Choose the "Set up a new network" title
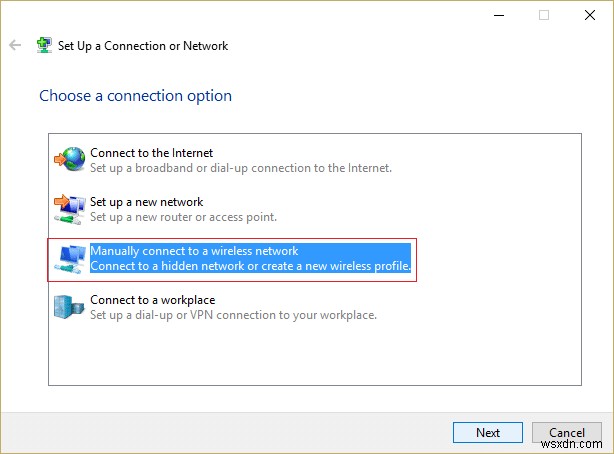Image resolution: width=614 pixels, height=454 pixels. point(146,202)
